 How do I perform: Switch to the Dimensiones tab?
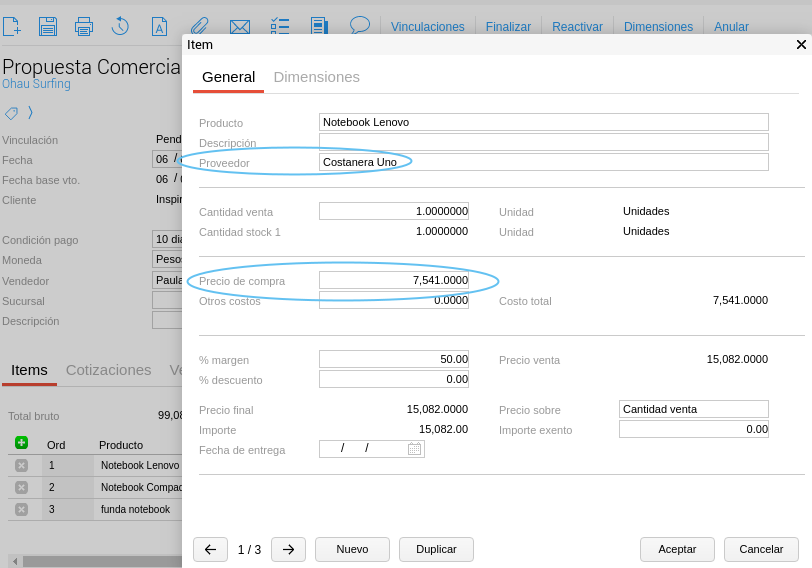316,77
